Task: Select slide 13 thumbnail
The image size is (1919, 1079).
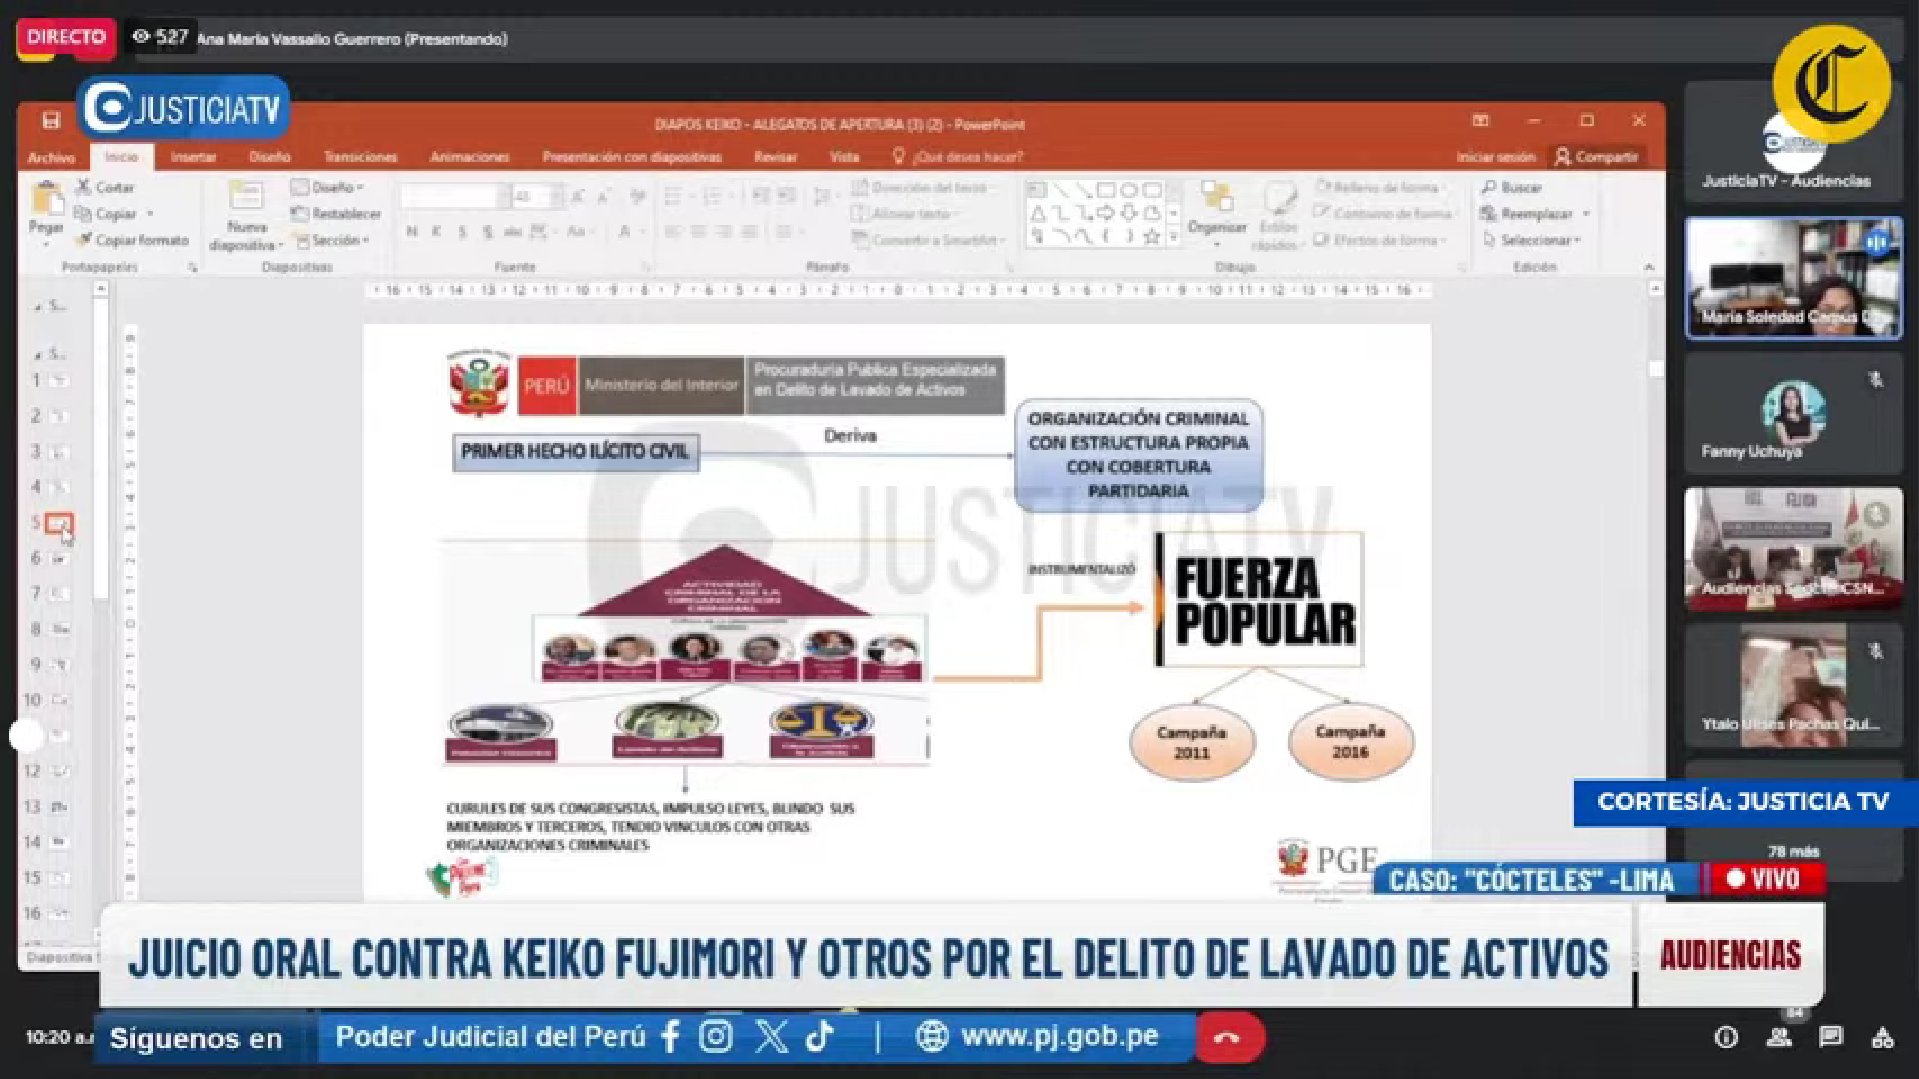Action: pyautogui.click(x=60, y=807)
